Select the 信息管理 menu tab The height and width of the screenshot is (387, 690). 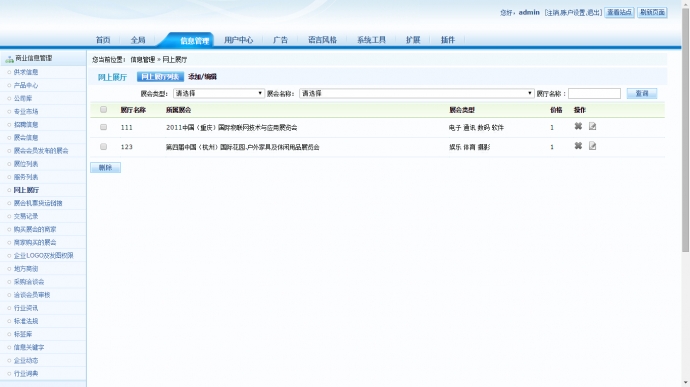click(x=194, y=41)
